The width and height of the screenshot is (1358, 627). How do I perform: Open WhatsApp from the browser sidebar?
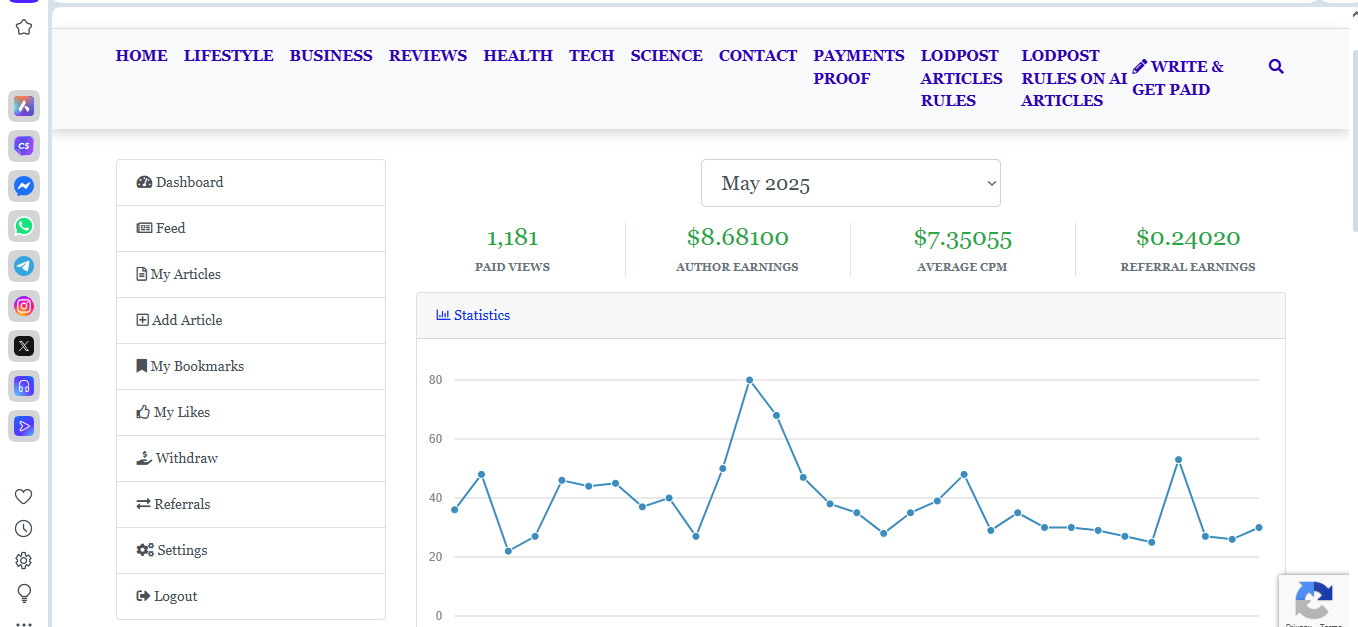[x=24, y=226]
